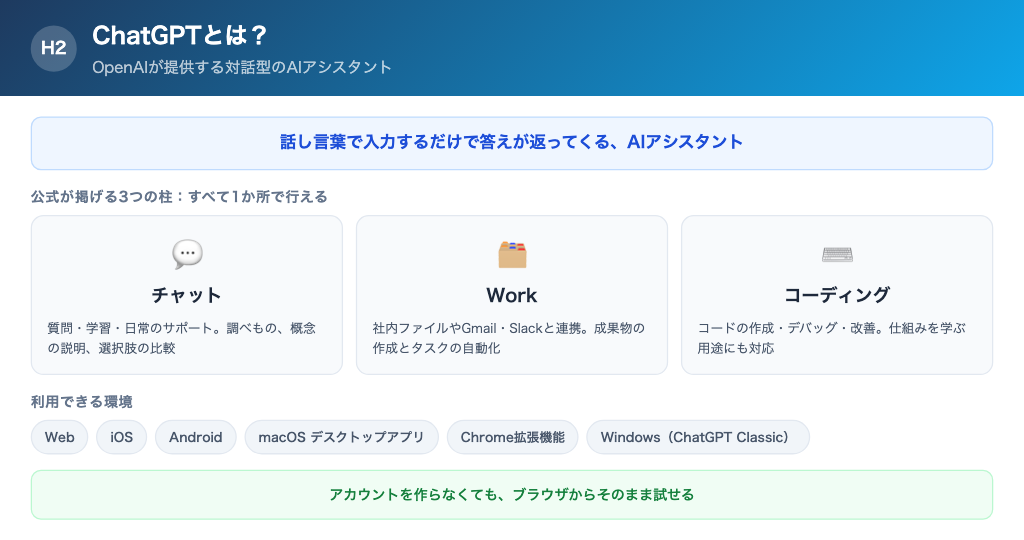Select the macOS デスクトップアプリ chip
The height and width of the screenshot is (540, 1024).
[x=342, y=437]
